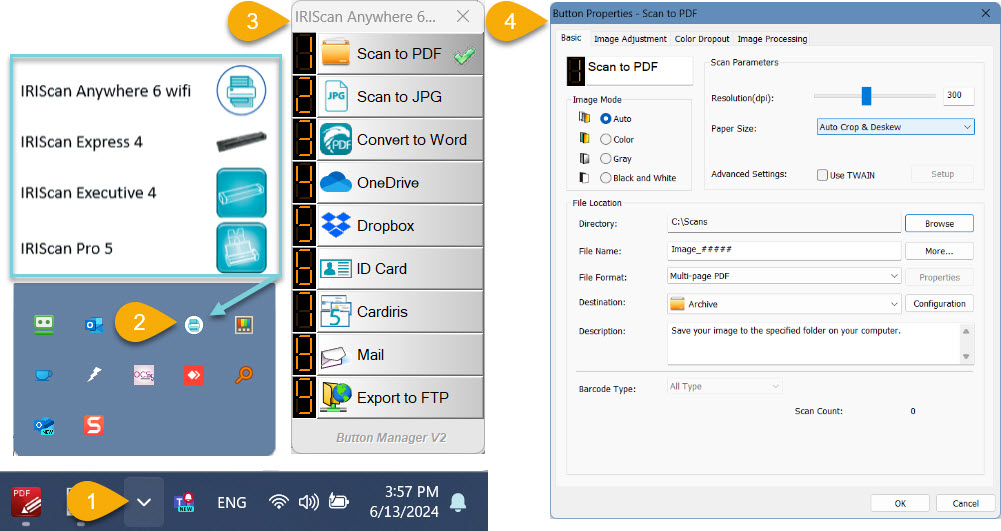Switch to the Image Adjustment tab

(630, 39)
